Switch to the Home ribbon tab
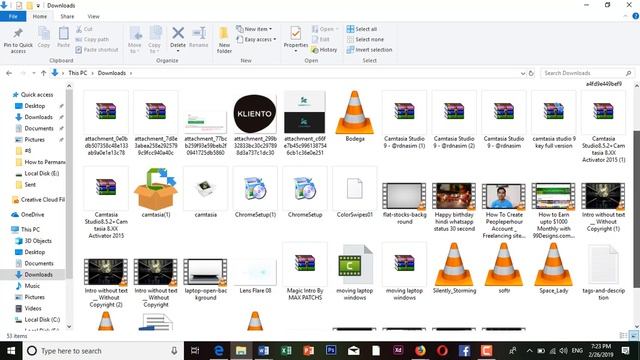Screen dimensions: 640x360 [x=40, y=16]
